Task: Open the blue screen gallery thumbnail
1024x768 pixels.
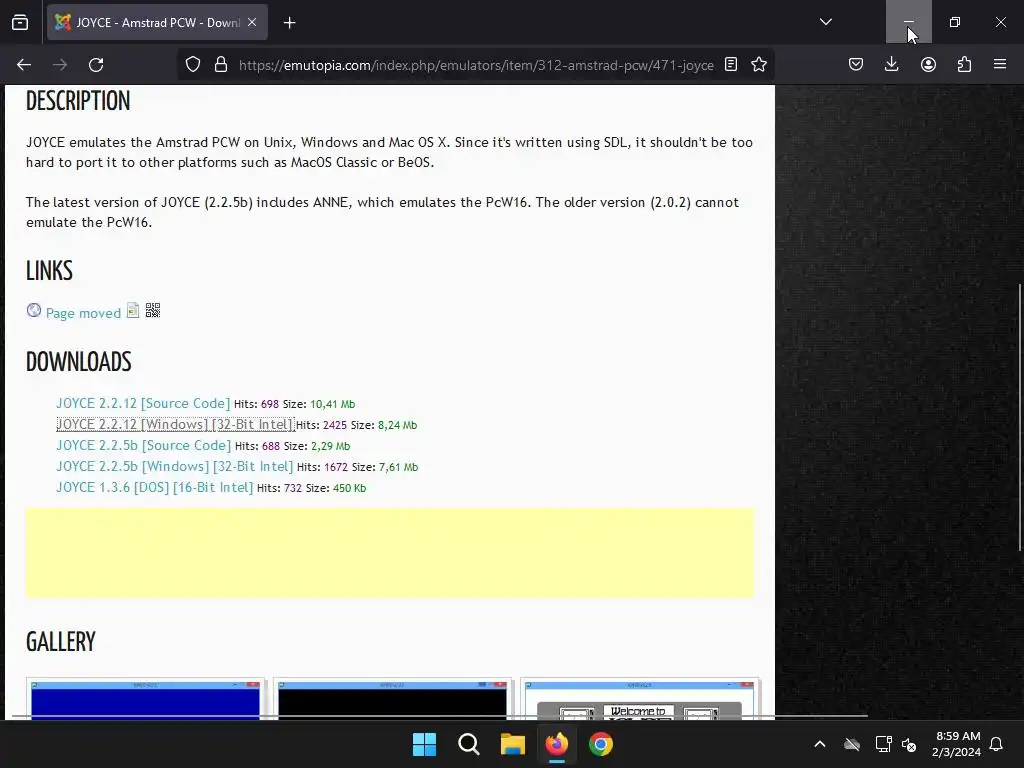Action: tap(145, 699)
